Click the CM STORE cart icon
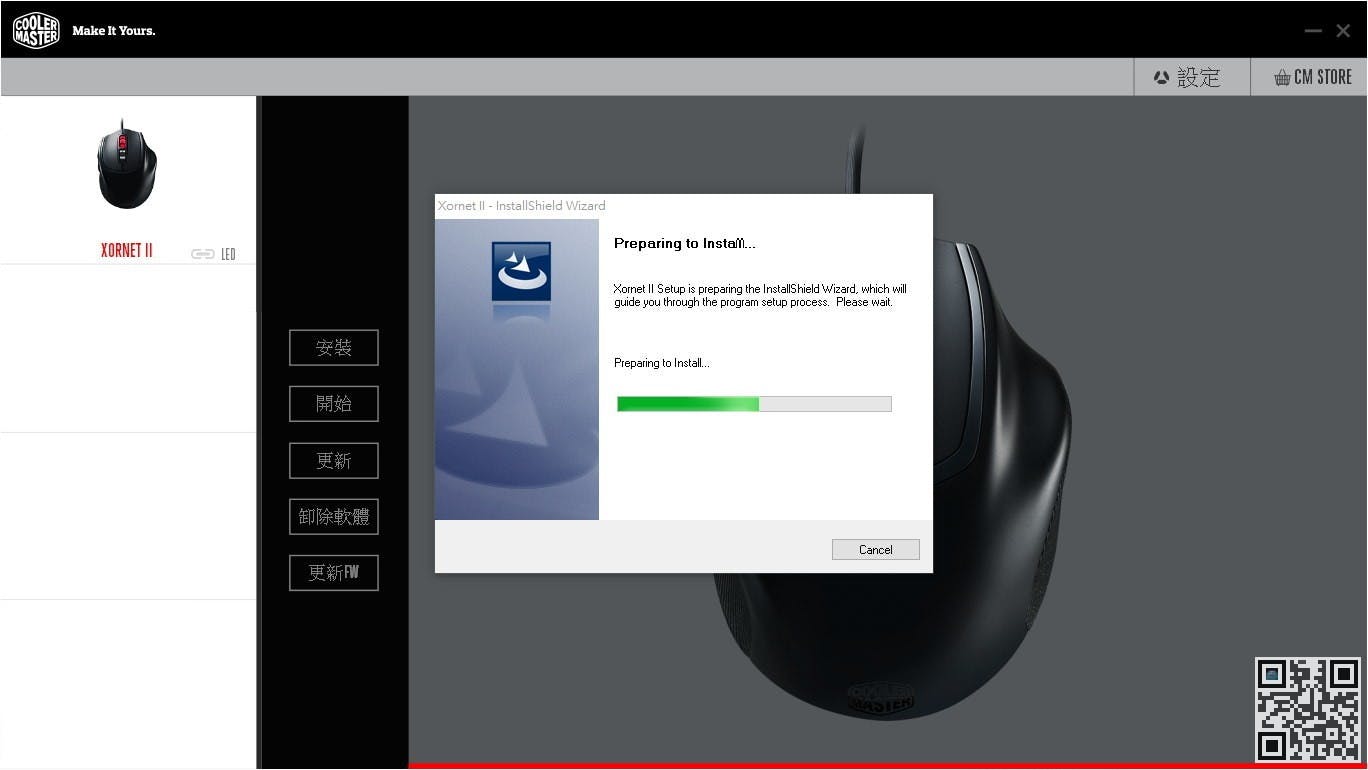Viewport: 1368px width, 770px height. pyautogui.click(x=1281, y=76)
